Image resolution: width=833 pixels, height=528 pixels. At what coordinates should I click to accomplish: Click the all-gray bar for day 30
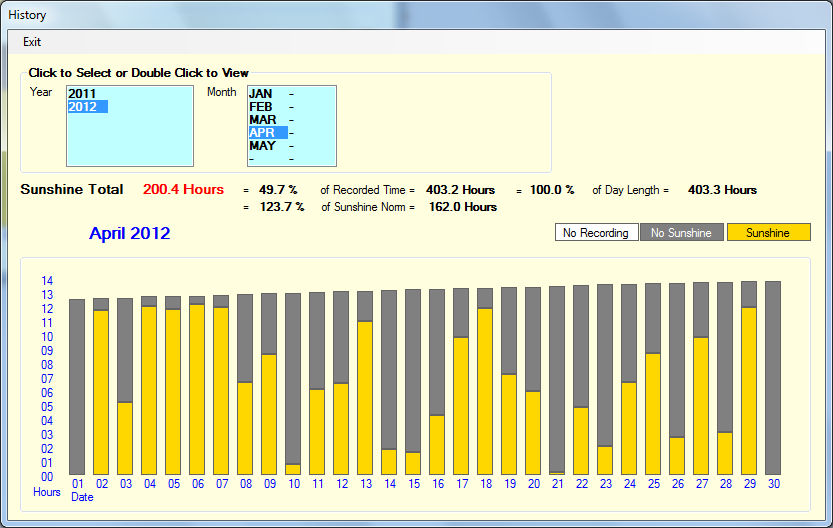773,378
